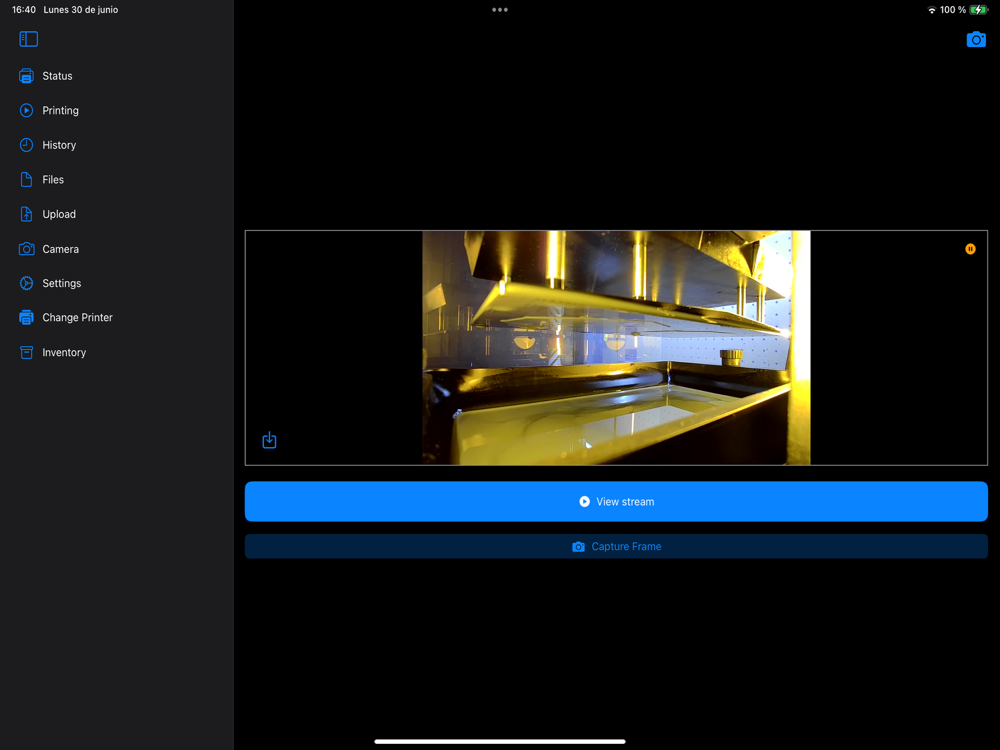Tap the Wi-Fi icon in status bar
Screen dimensions: 1000x750
tap(932, 10)
